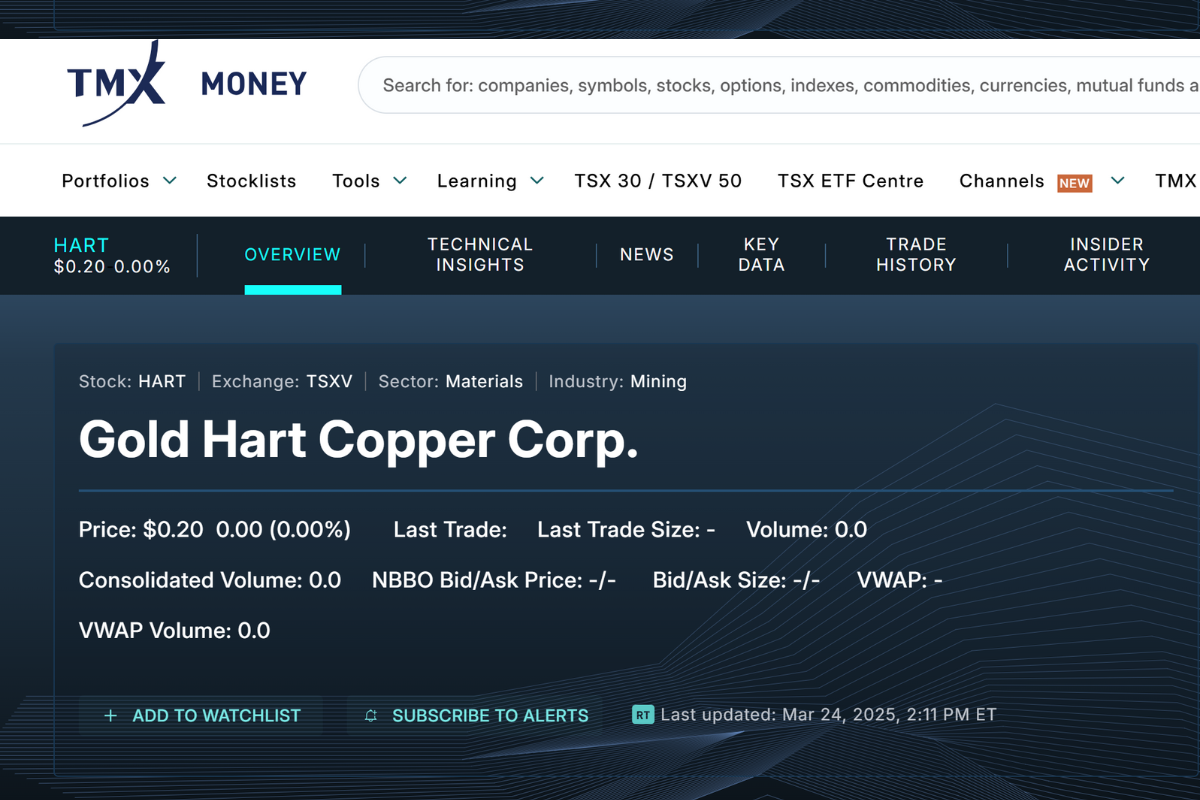Switch to the Technical Insights tab
This screenshot has width=1200, height=800.
point(480,254)
